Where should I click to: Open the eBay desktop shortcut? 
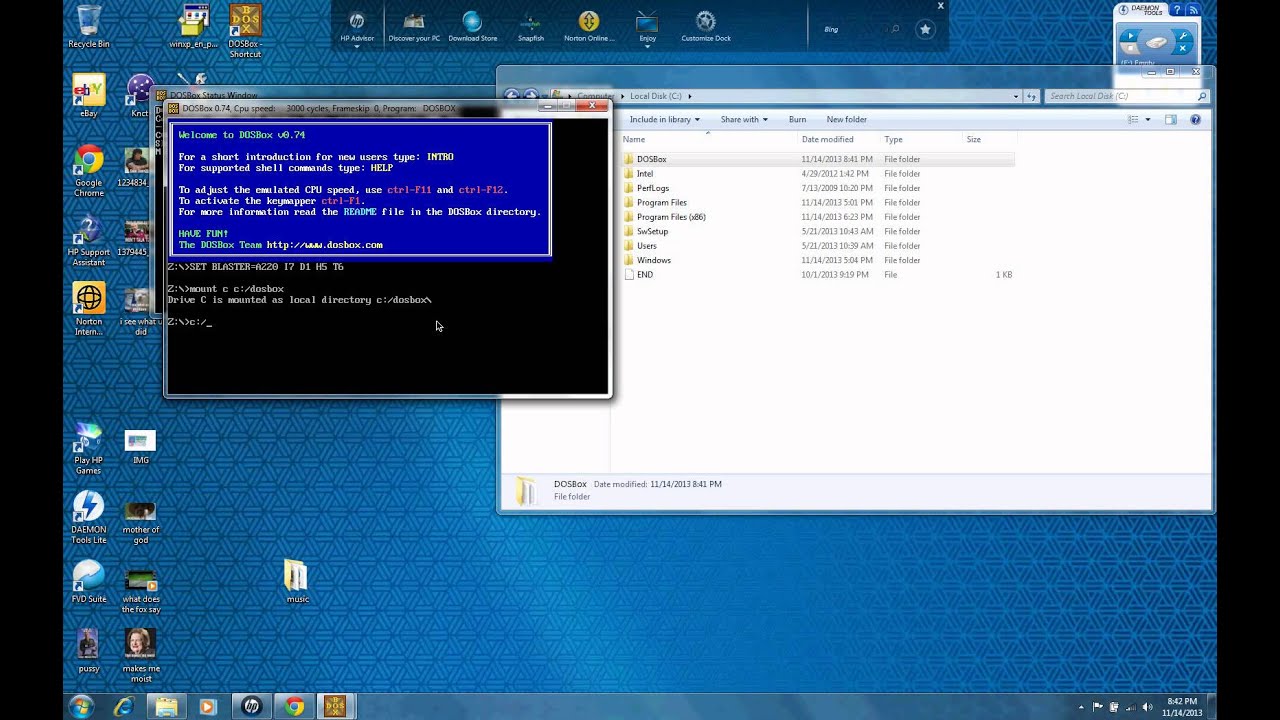[x=88, y=97]
